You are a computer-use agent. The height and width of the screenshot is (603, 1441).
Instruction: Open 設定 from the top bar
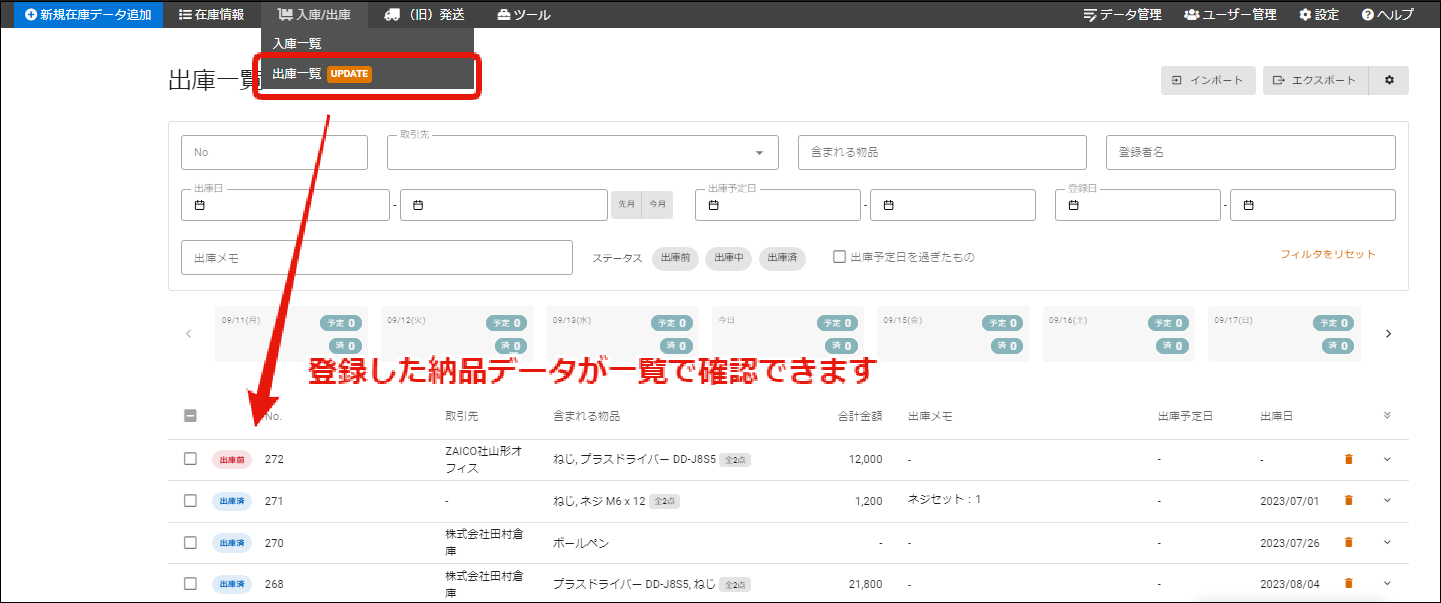tap(1318, 14)
